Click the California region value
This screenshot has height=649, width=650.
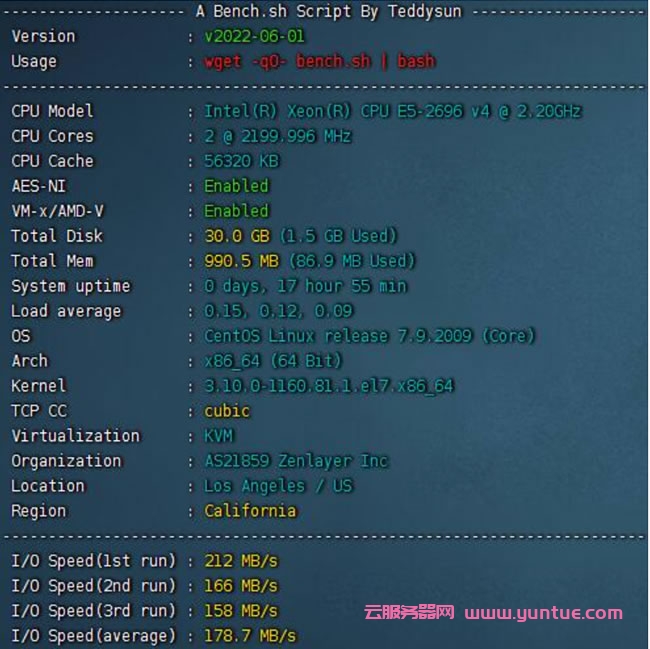[x=250, y=511]
